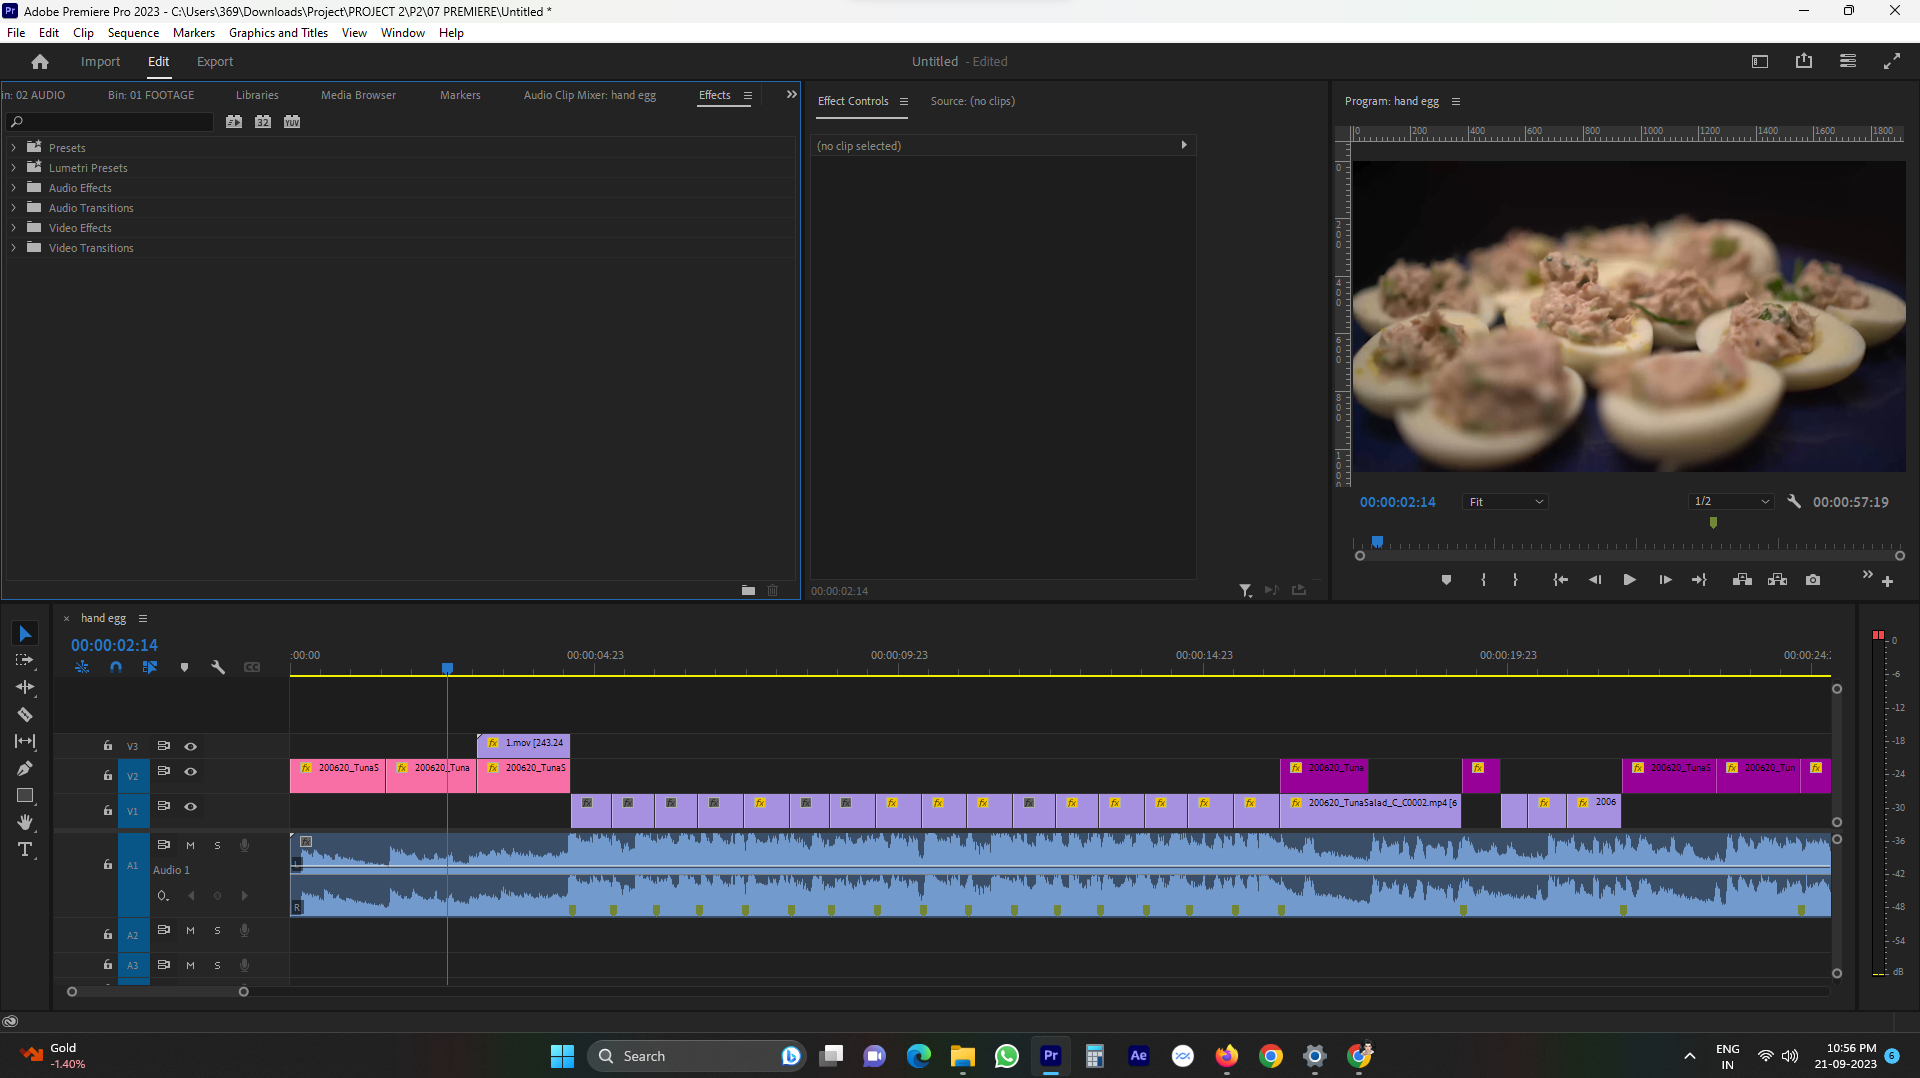Toggle full screen video output icon
Screen dimensions: 1920x1078
coord(1892,61)
